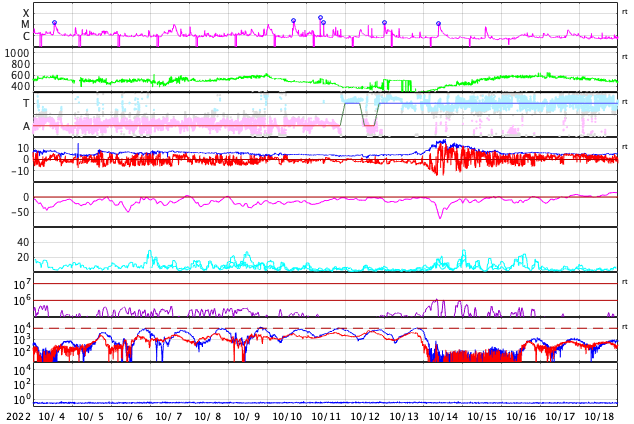Click the A sector axis label
Viewport: 634px width, 424px height.
26,127
